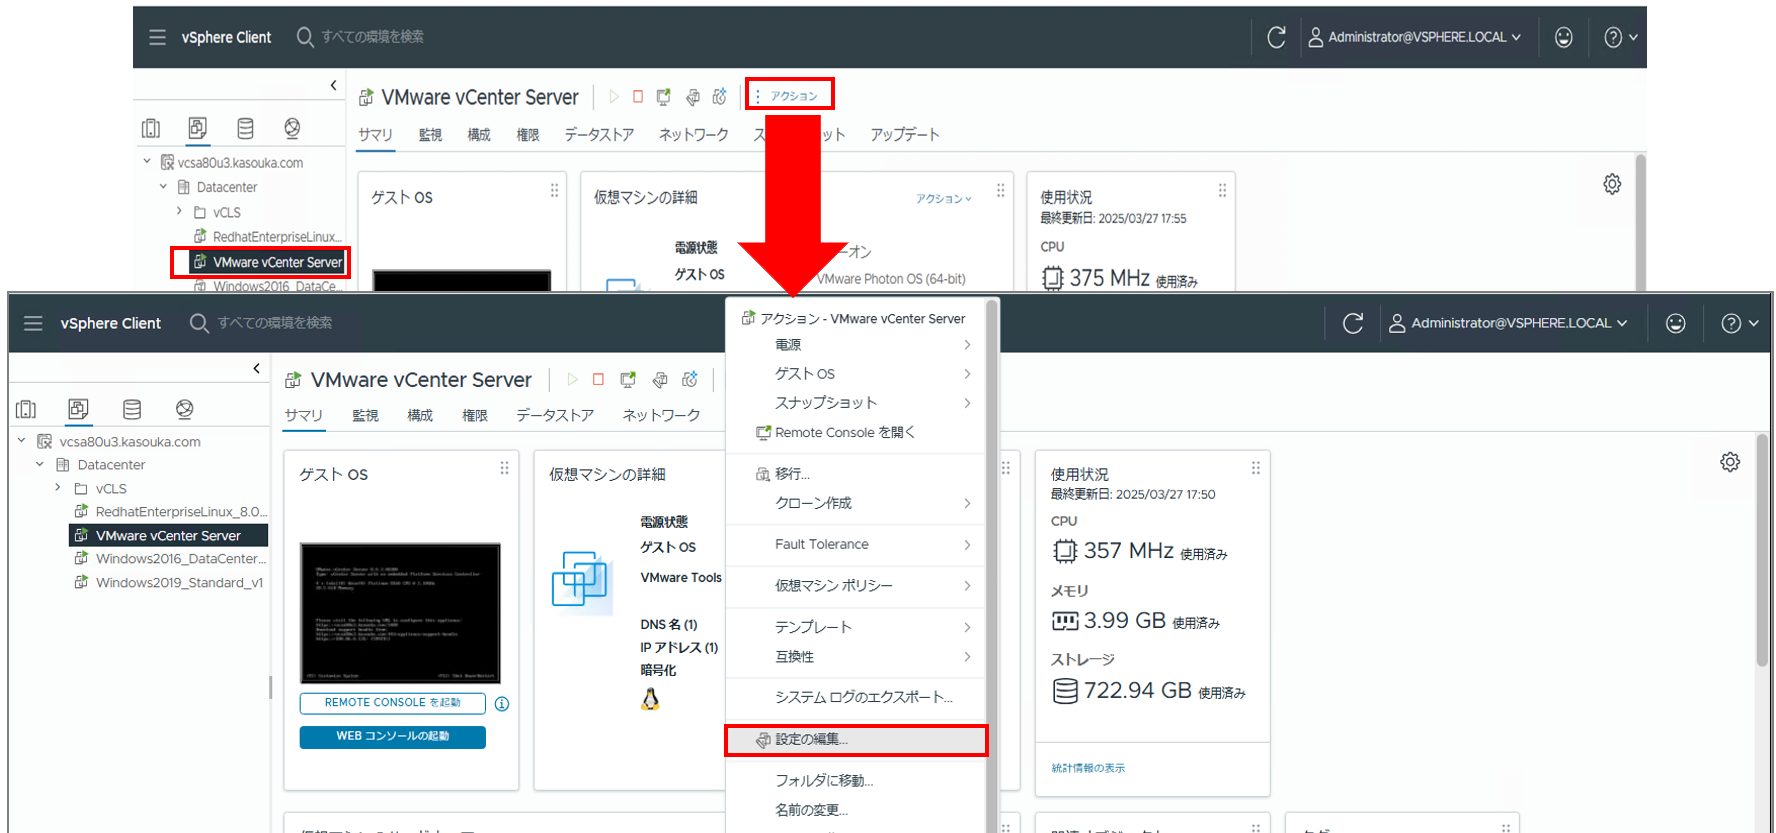Image resolution: width=1776 pixels, height=833 pixels.
Task: Click refresh icon in lower screenshot header
Action: [1353, 323]
